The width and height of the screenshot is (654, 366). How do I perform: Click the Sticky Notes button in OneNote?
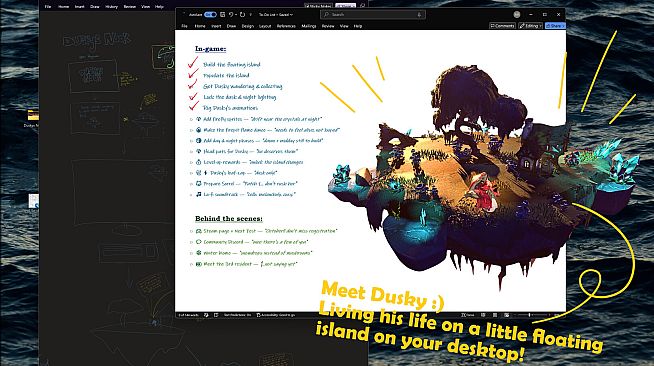[x=318, y=6]
